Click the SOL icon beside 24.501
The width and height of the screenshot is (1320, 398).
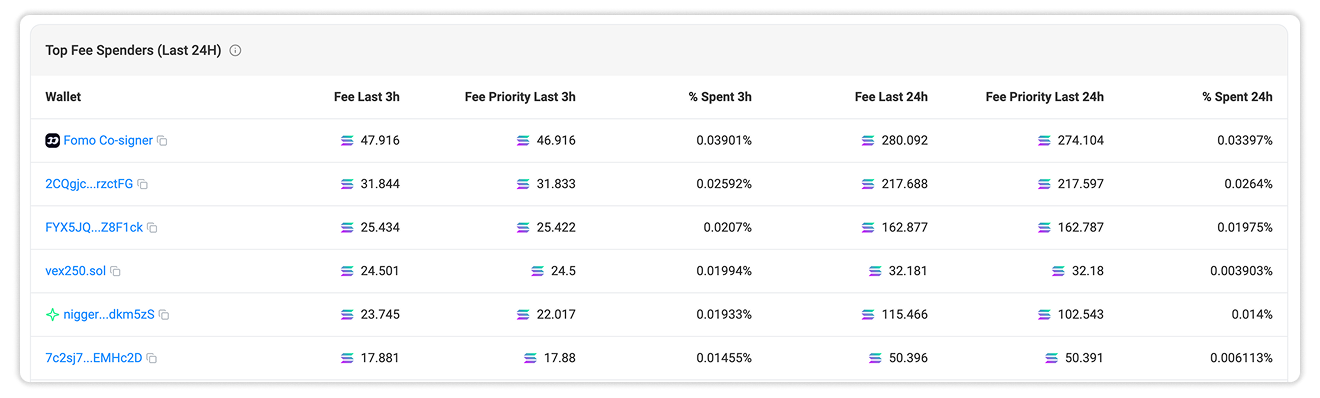point(347,271)
